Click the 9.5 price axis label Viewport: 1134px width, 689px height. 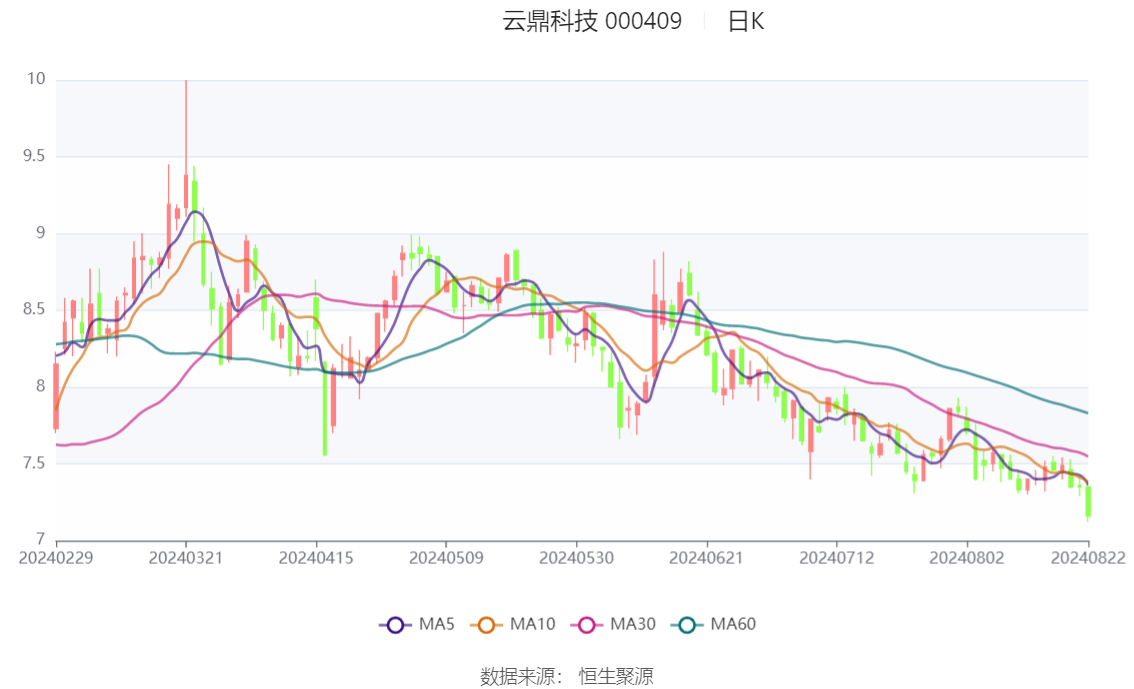tap(34, 155)
